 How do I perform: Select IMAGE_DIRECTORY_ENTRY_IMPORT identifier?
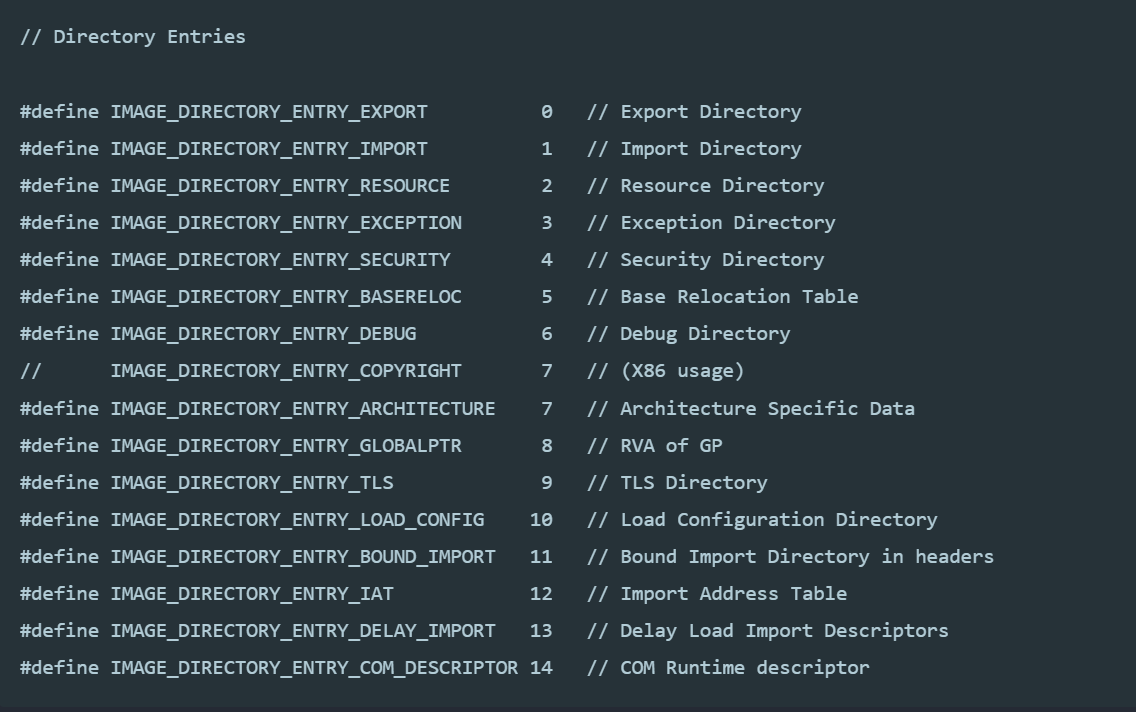[x=269, y=149]
